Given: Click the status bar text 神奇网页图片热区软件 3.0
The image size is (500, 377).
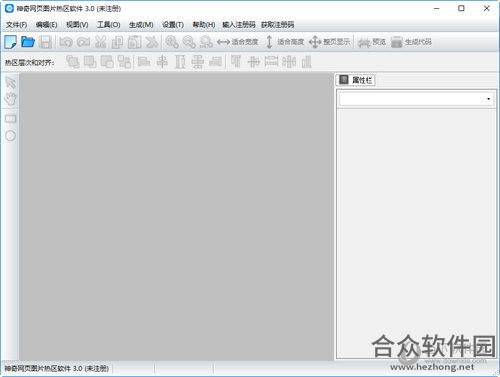Looking at the screenshot, I should tap(57, 369).
